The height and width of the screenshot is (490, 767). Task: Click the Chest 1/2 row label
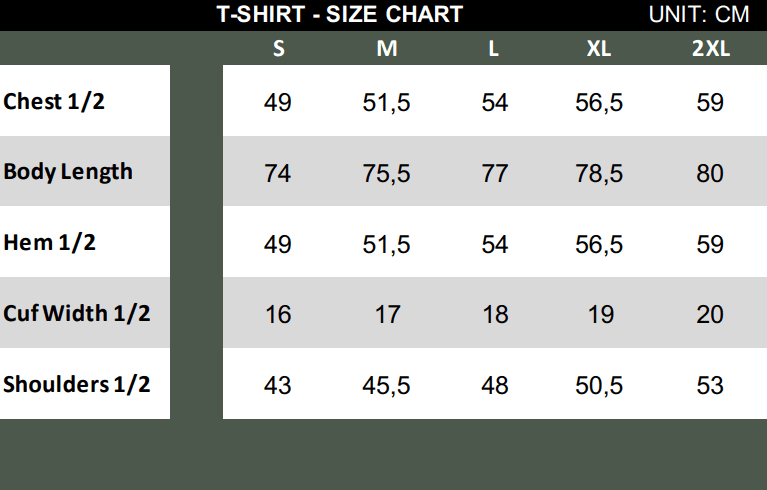pos(54,101)
